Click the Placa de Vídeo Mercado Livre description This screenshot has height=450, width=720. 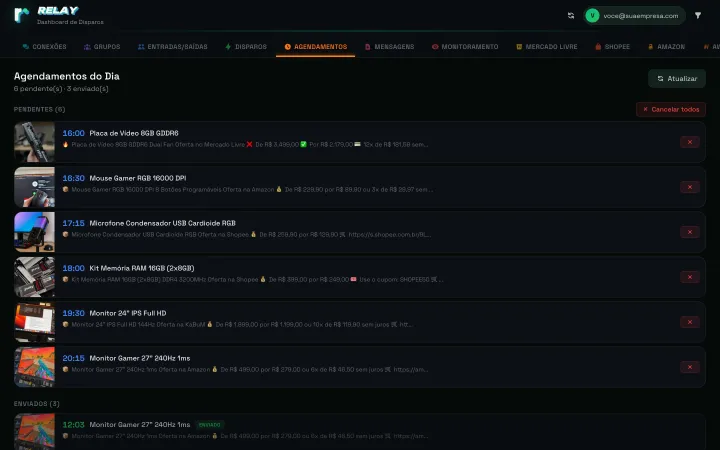pyautogui.click(x=245, y=144)
